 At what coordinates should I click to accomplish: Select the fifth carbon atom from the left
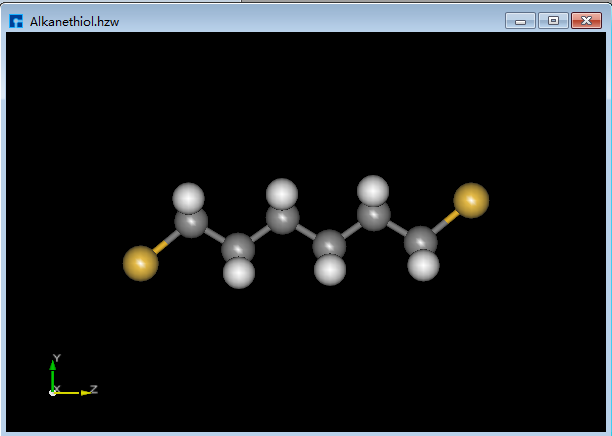click(374, 216)
